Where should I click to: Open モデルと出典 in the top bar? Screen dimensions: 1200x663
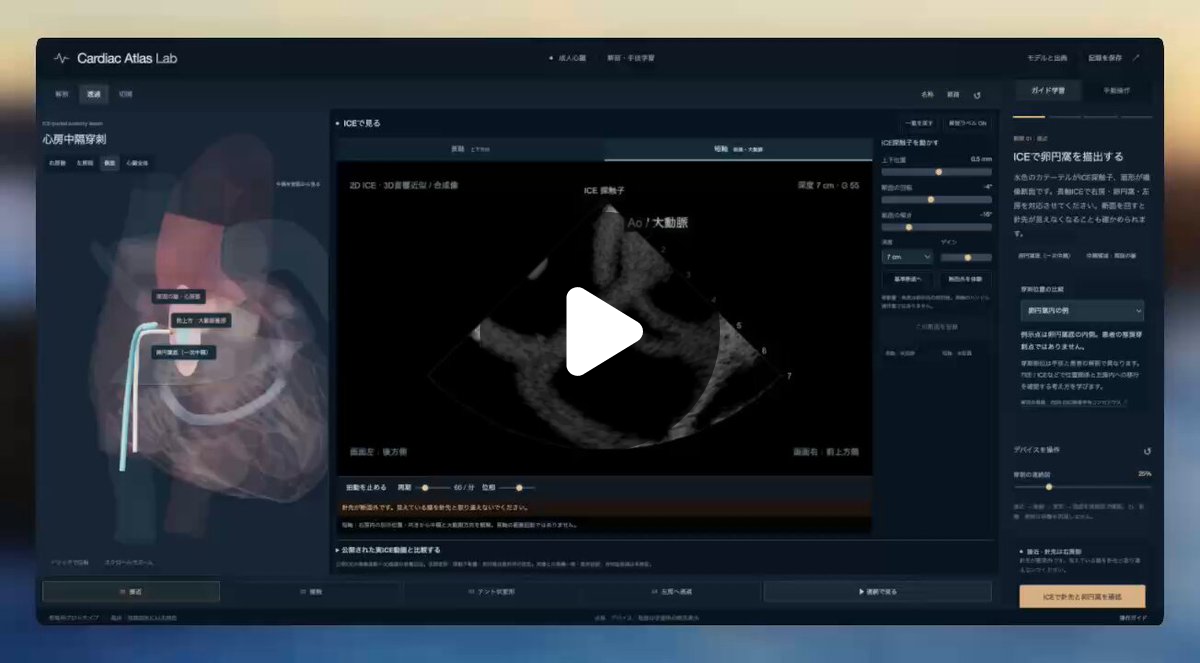coord(1047,58)
